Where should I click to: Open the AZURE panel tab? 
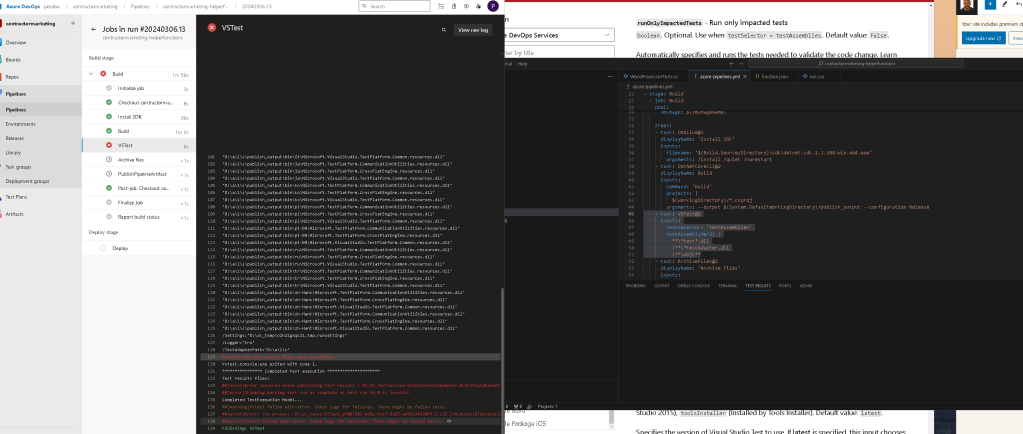806,286
